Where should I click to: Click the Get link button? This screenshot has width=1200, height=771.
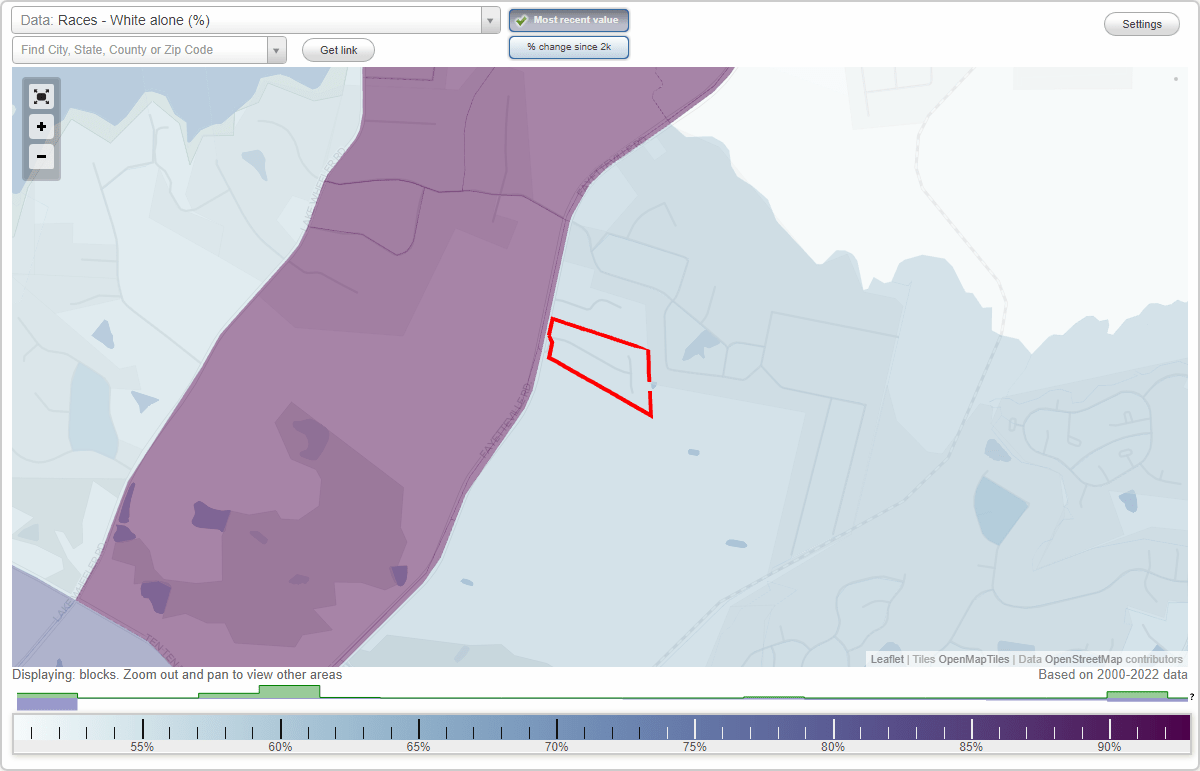pyautogui.click(x=338, y=50)
